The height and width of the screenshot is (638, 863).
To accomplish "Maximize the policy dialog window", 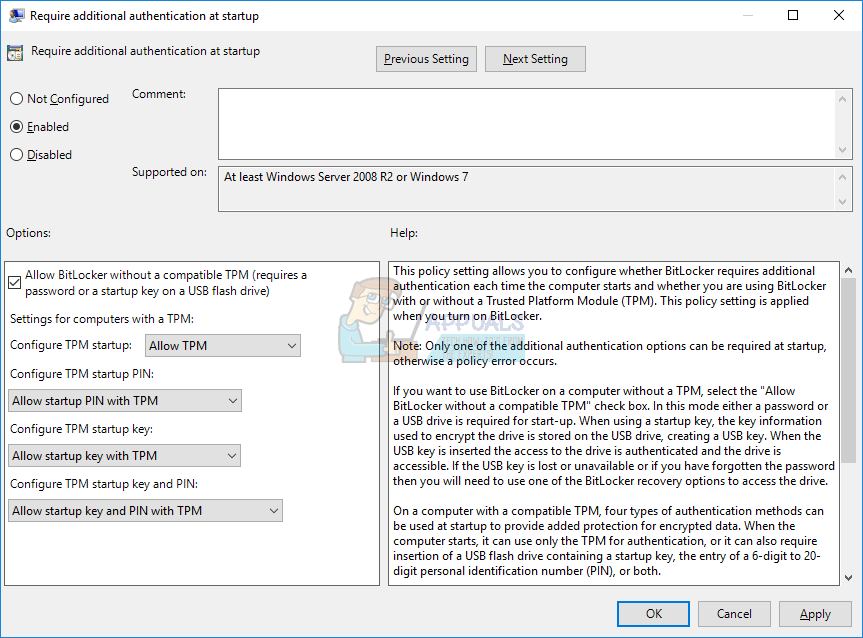I will click(793, 15).
